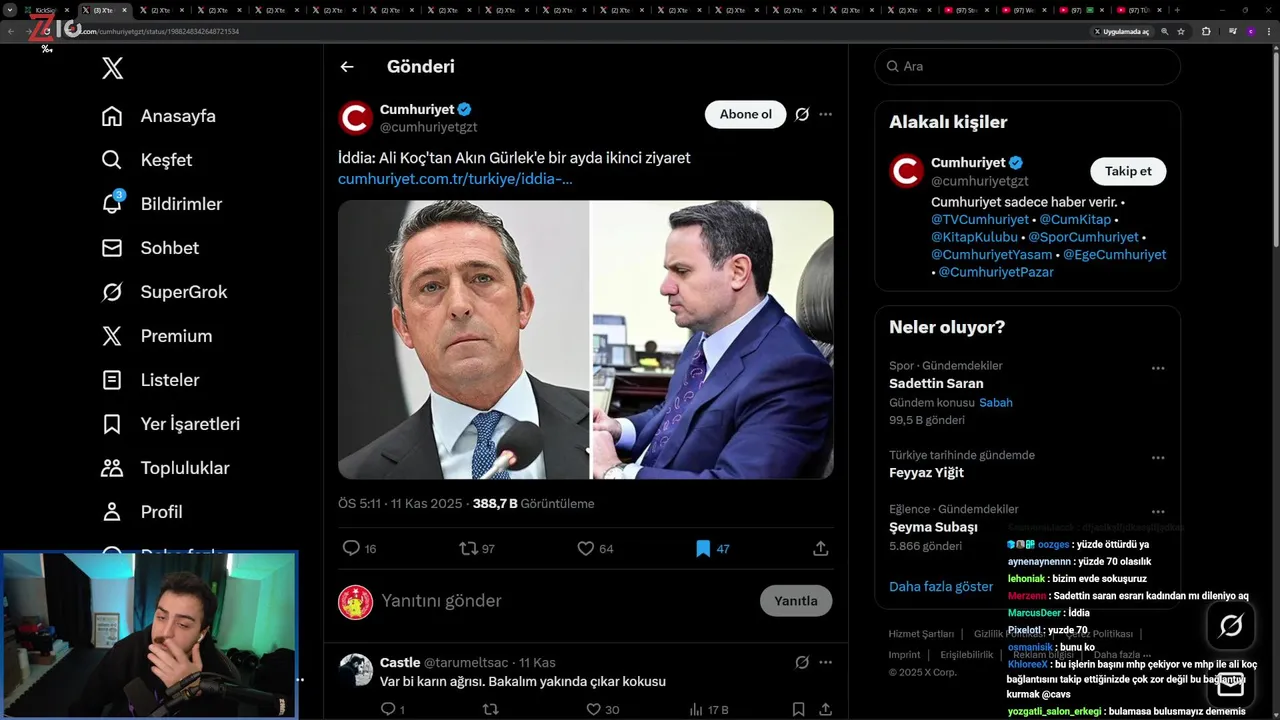
Task: Open the three-dot menu on Cumhuriyet's post
Action: click(825, 114)
